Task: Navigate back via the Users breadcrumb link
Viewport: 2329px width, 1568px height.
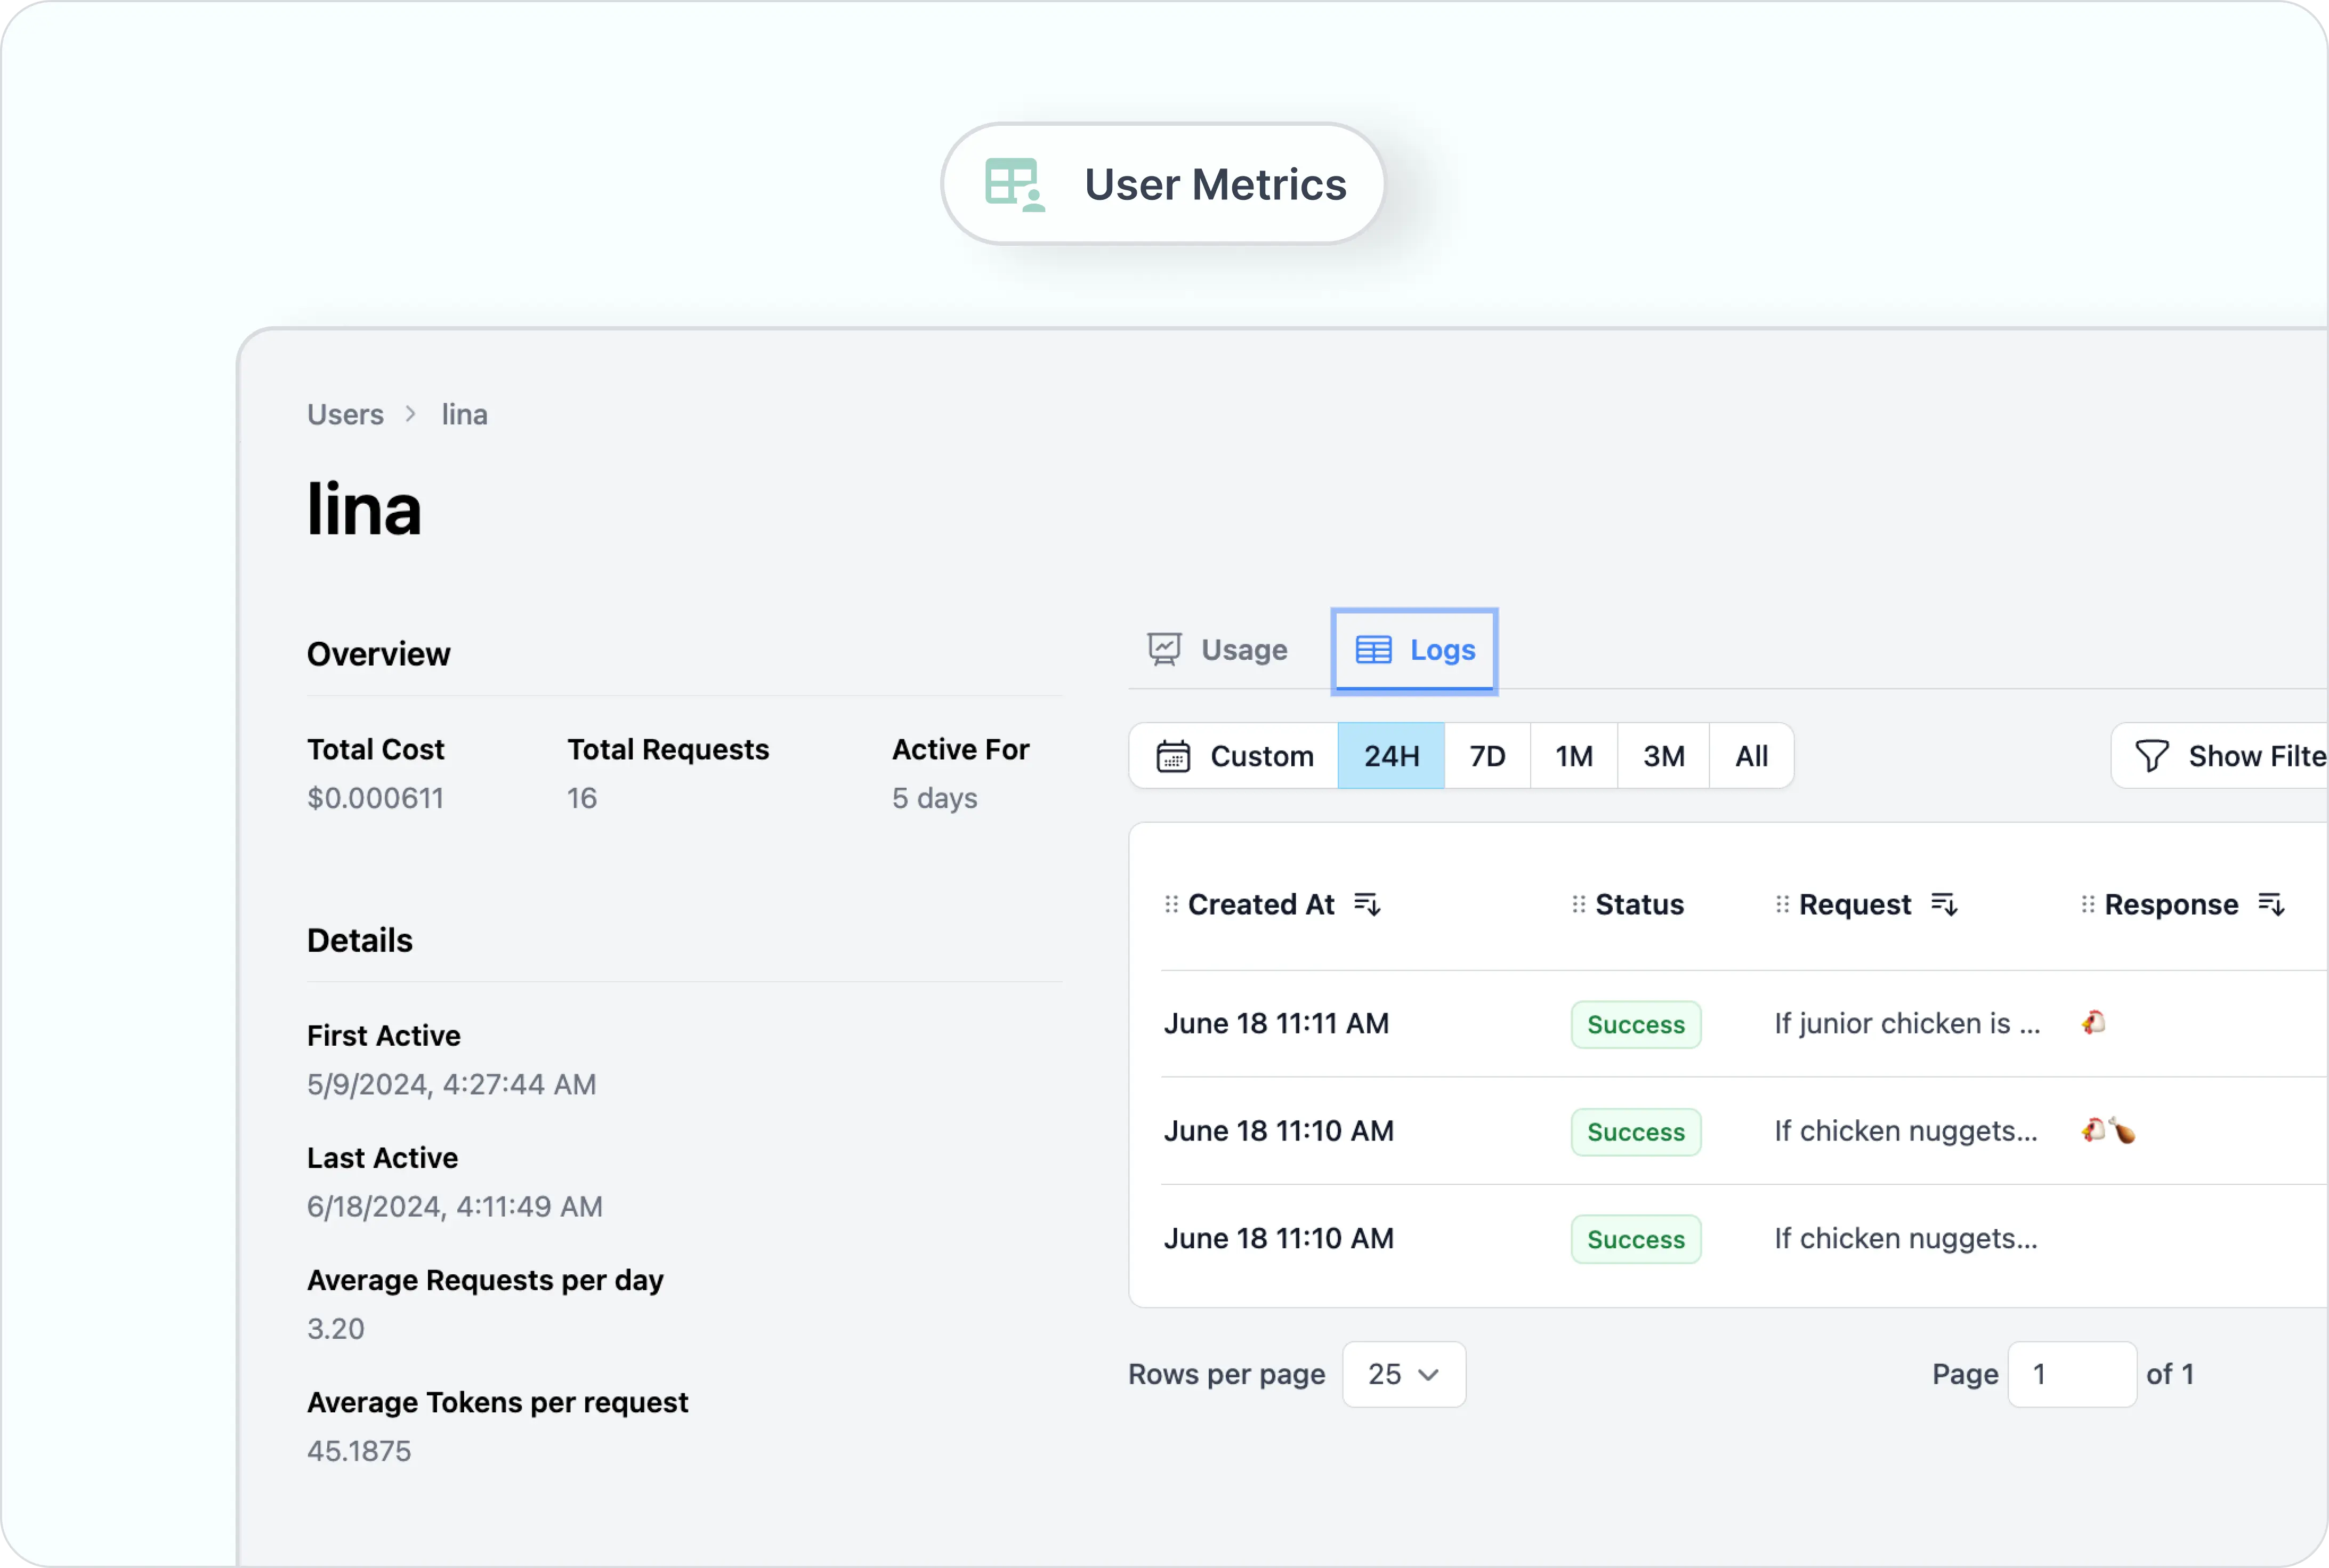Action: [x=345, y=414]
